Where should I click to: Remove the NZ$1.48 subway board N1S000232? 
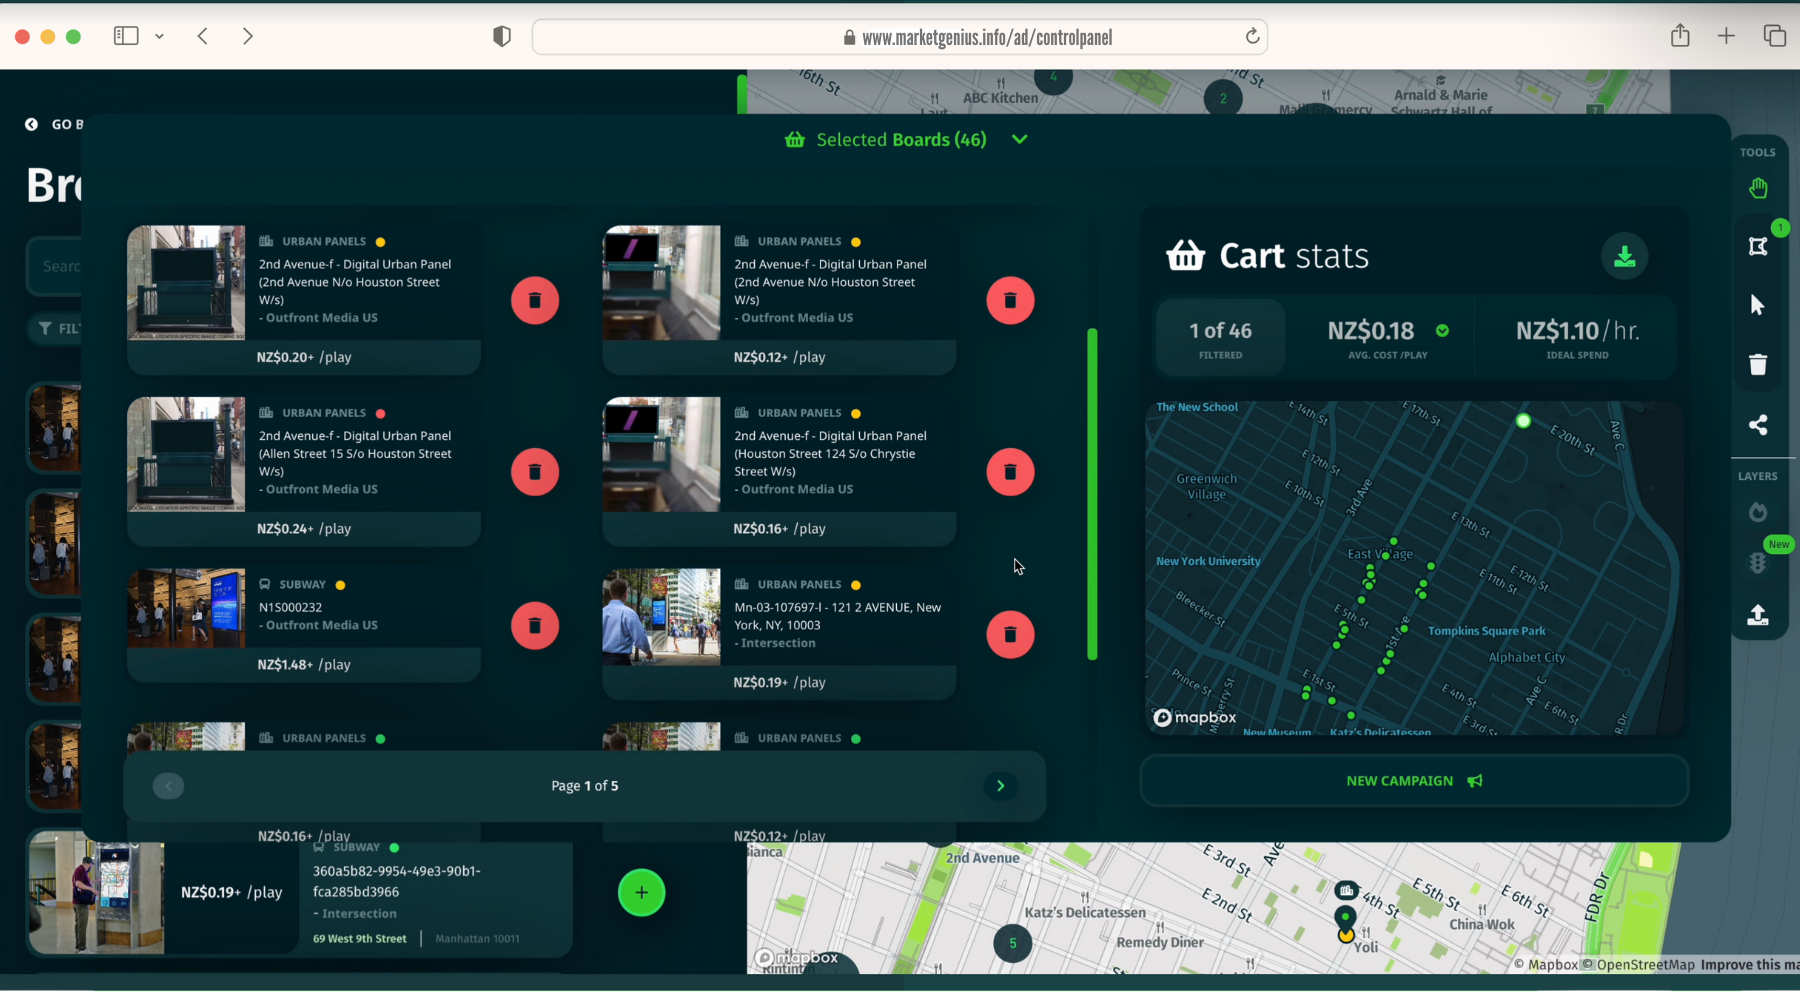535,626
